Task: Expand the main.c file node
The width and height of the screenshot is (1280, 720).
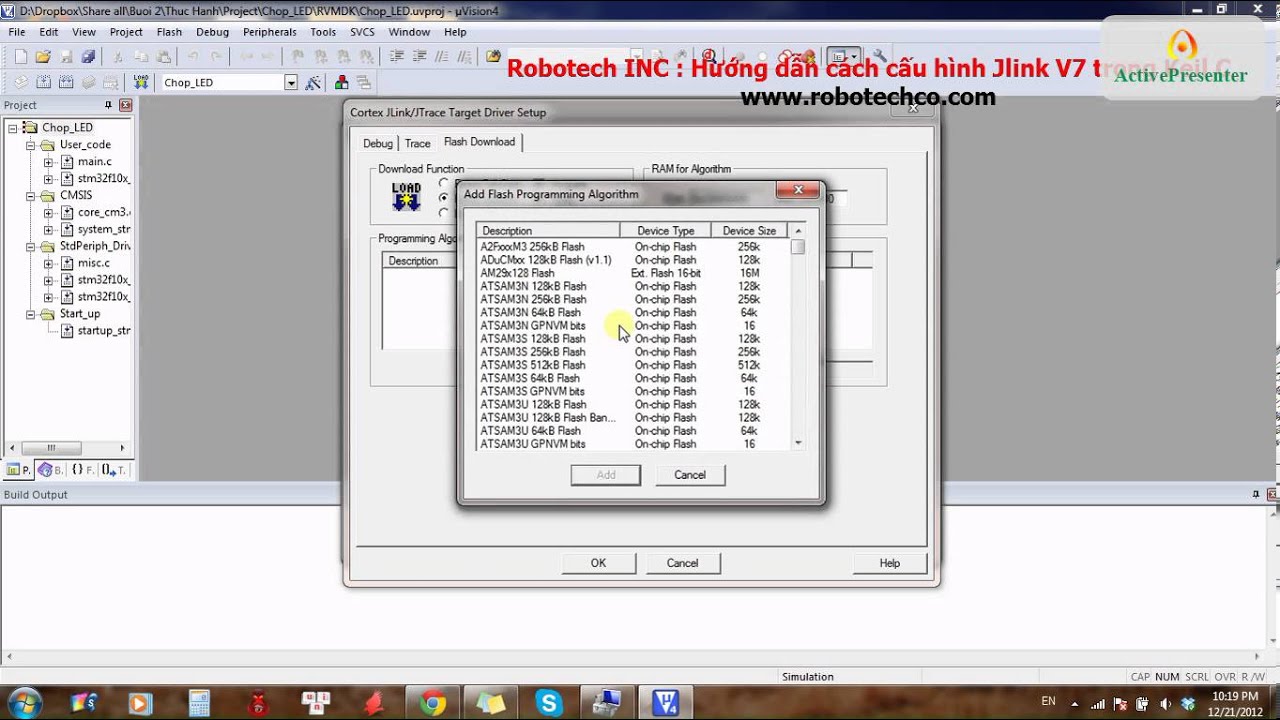Action: (48, 162)
